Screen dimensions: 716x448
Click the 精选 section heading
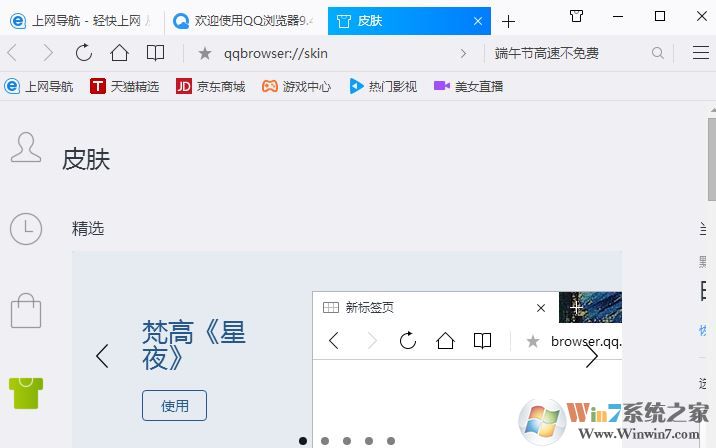(88, 229)
